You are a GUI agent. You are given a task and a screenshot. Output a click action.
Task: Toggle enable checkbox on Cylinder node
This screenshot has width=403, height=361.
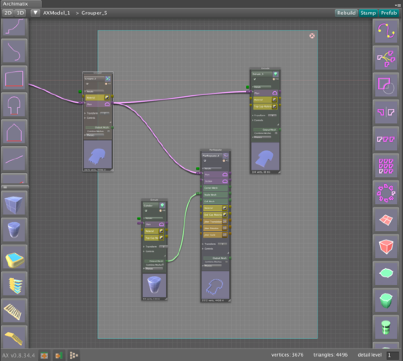coord(146,211)
